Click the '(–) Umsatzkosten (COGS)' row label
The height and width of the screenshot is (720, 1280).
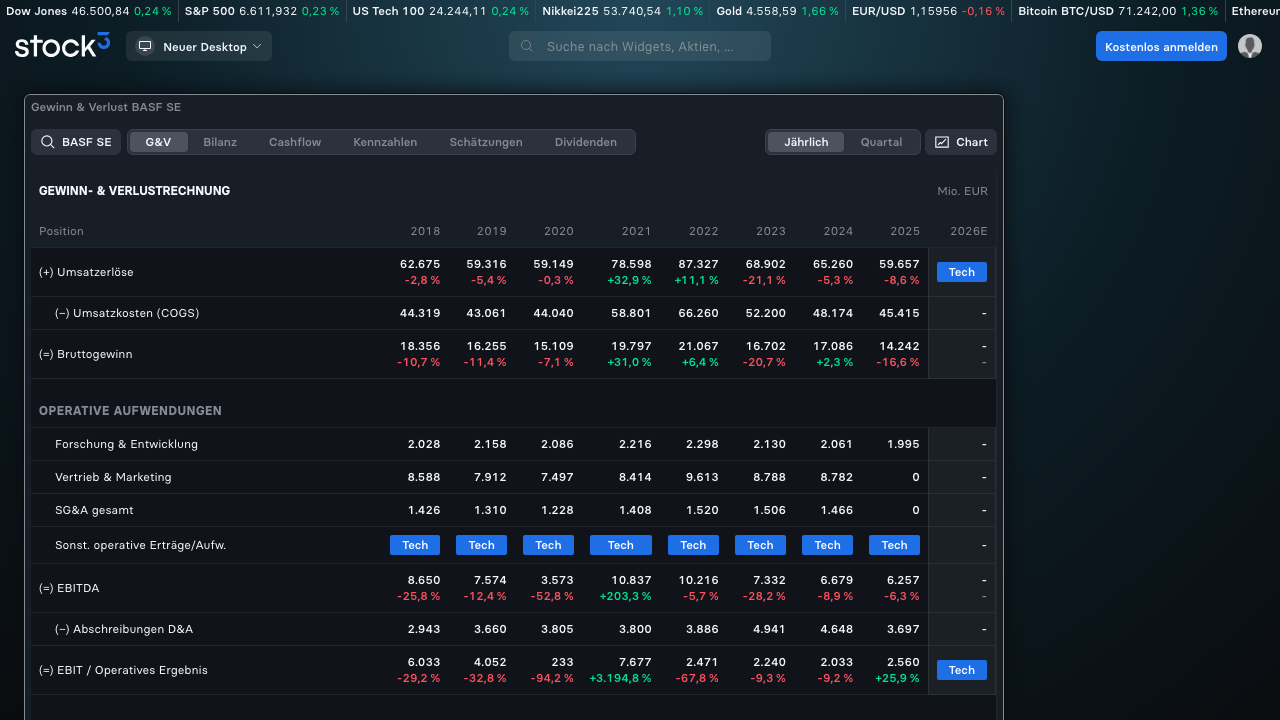coord(127,313)
